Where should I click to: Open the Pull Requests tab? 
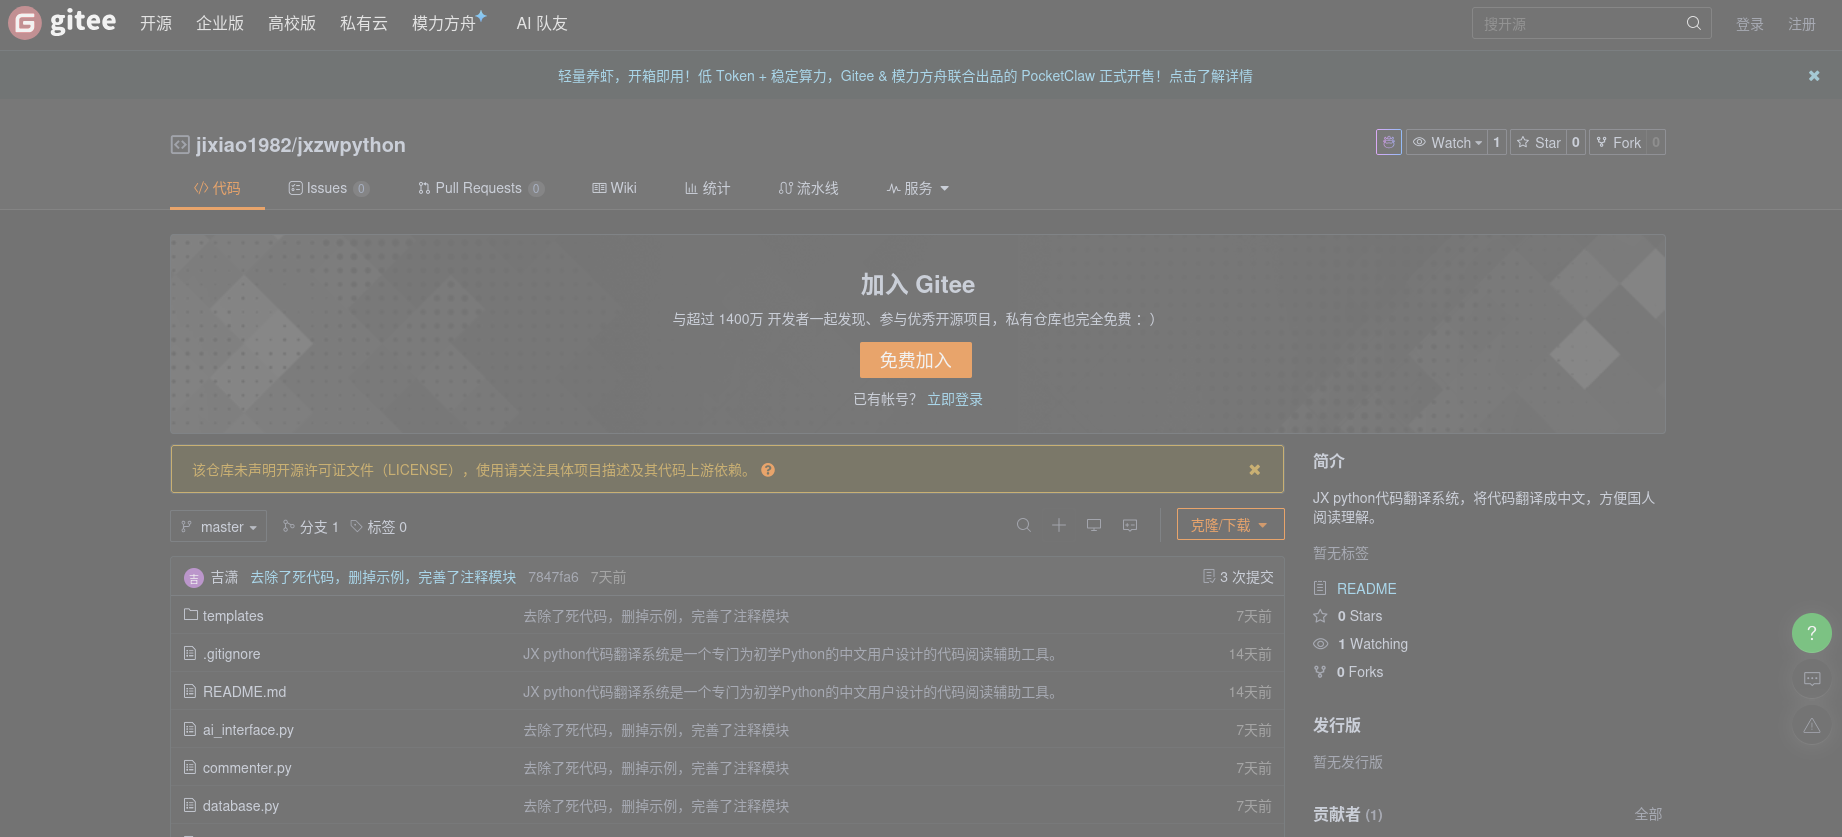pyautogui.click(x=480, y=189)
